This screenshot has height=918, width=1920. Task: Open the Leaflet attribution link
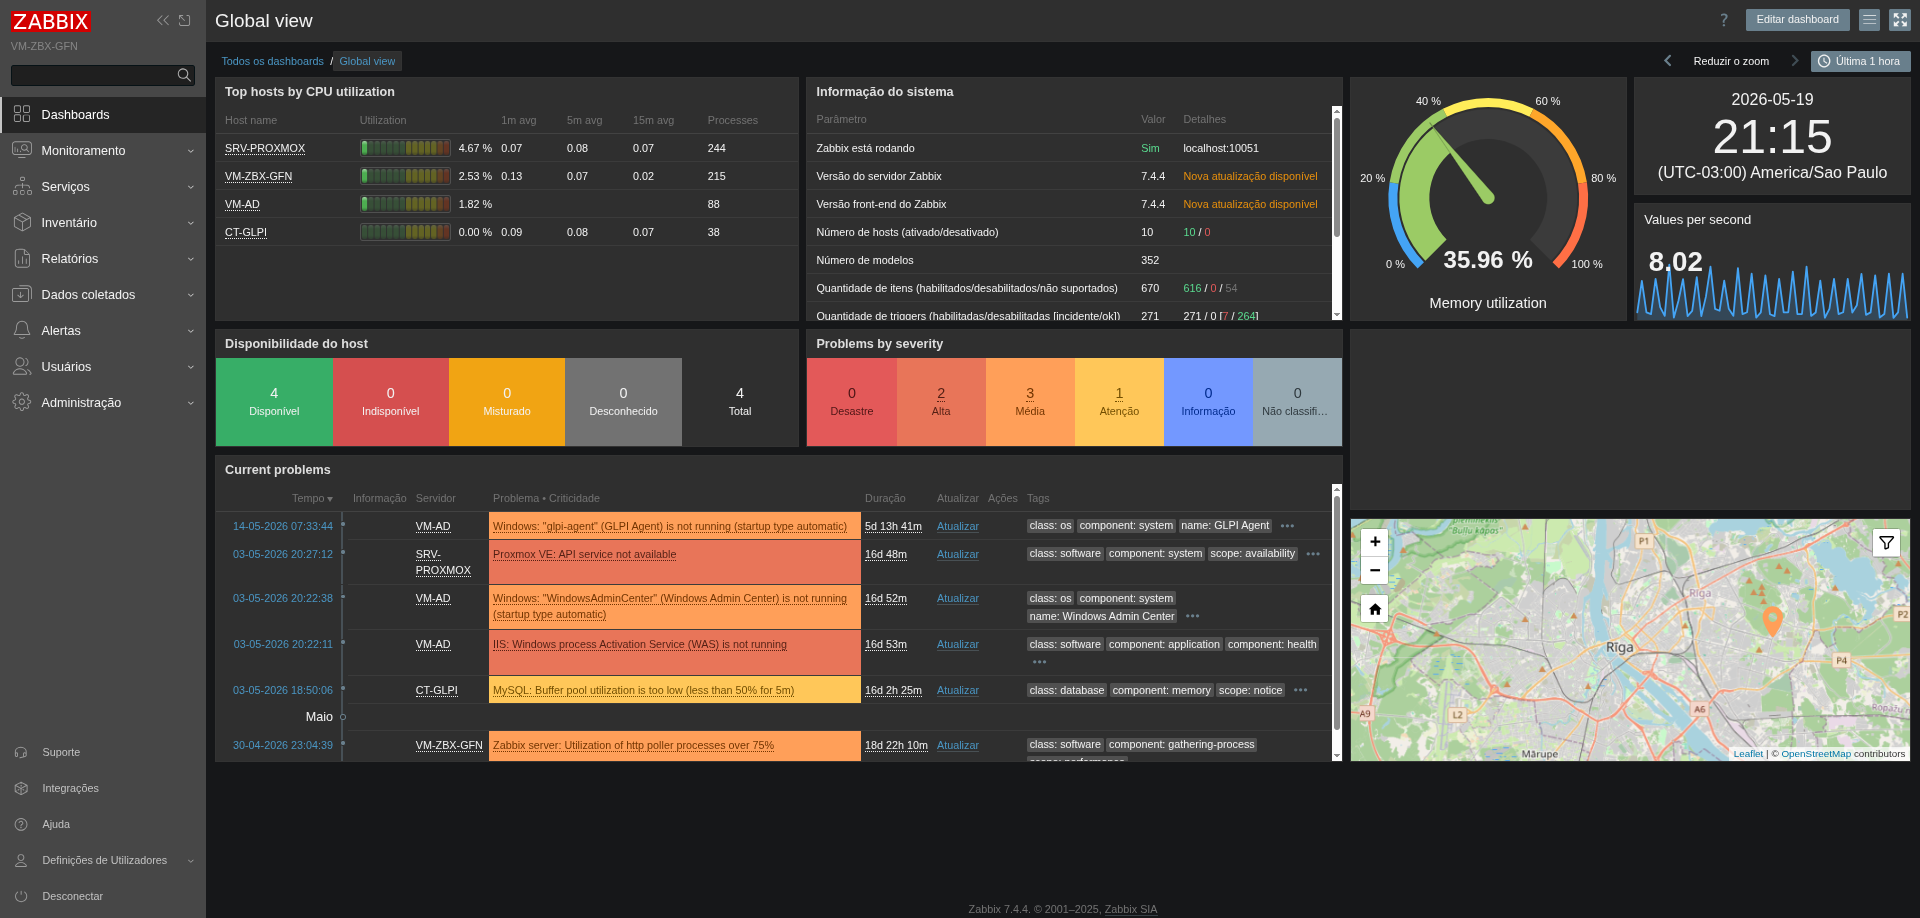click(x=1748, y=754)
